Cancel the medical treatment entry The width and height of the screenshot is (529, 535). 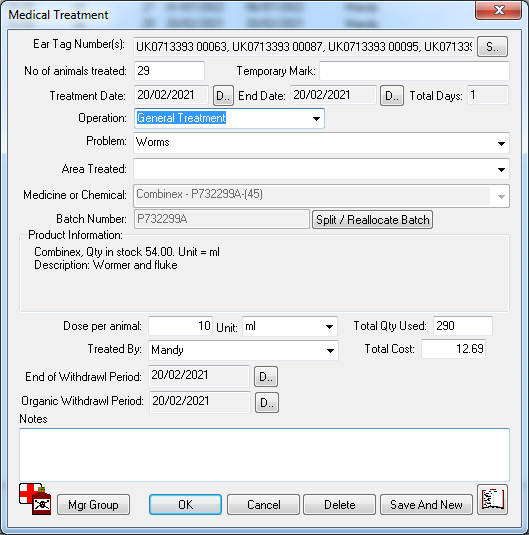coord(263,504)
